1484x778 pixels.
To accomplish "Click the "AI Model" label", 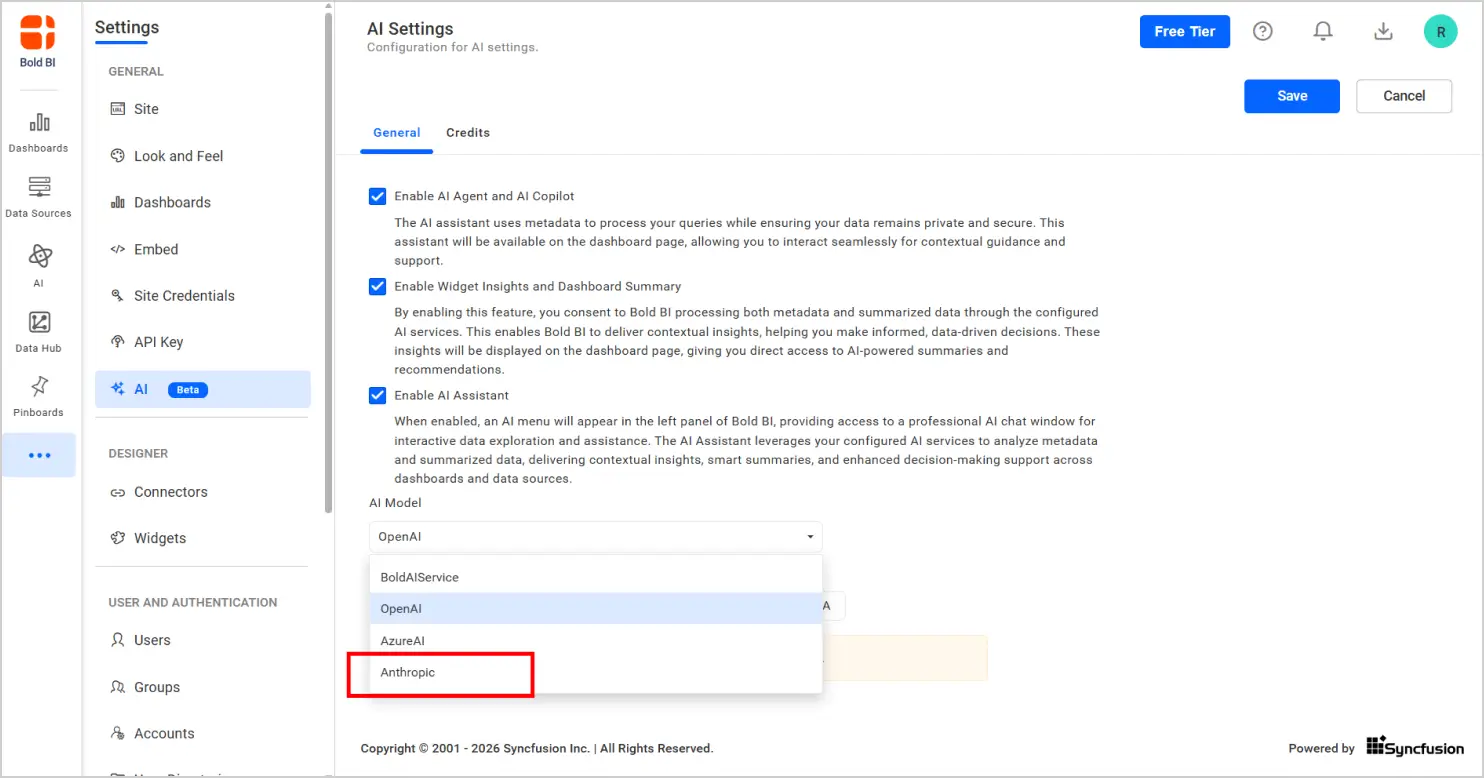I will [x=395, y=503].
